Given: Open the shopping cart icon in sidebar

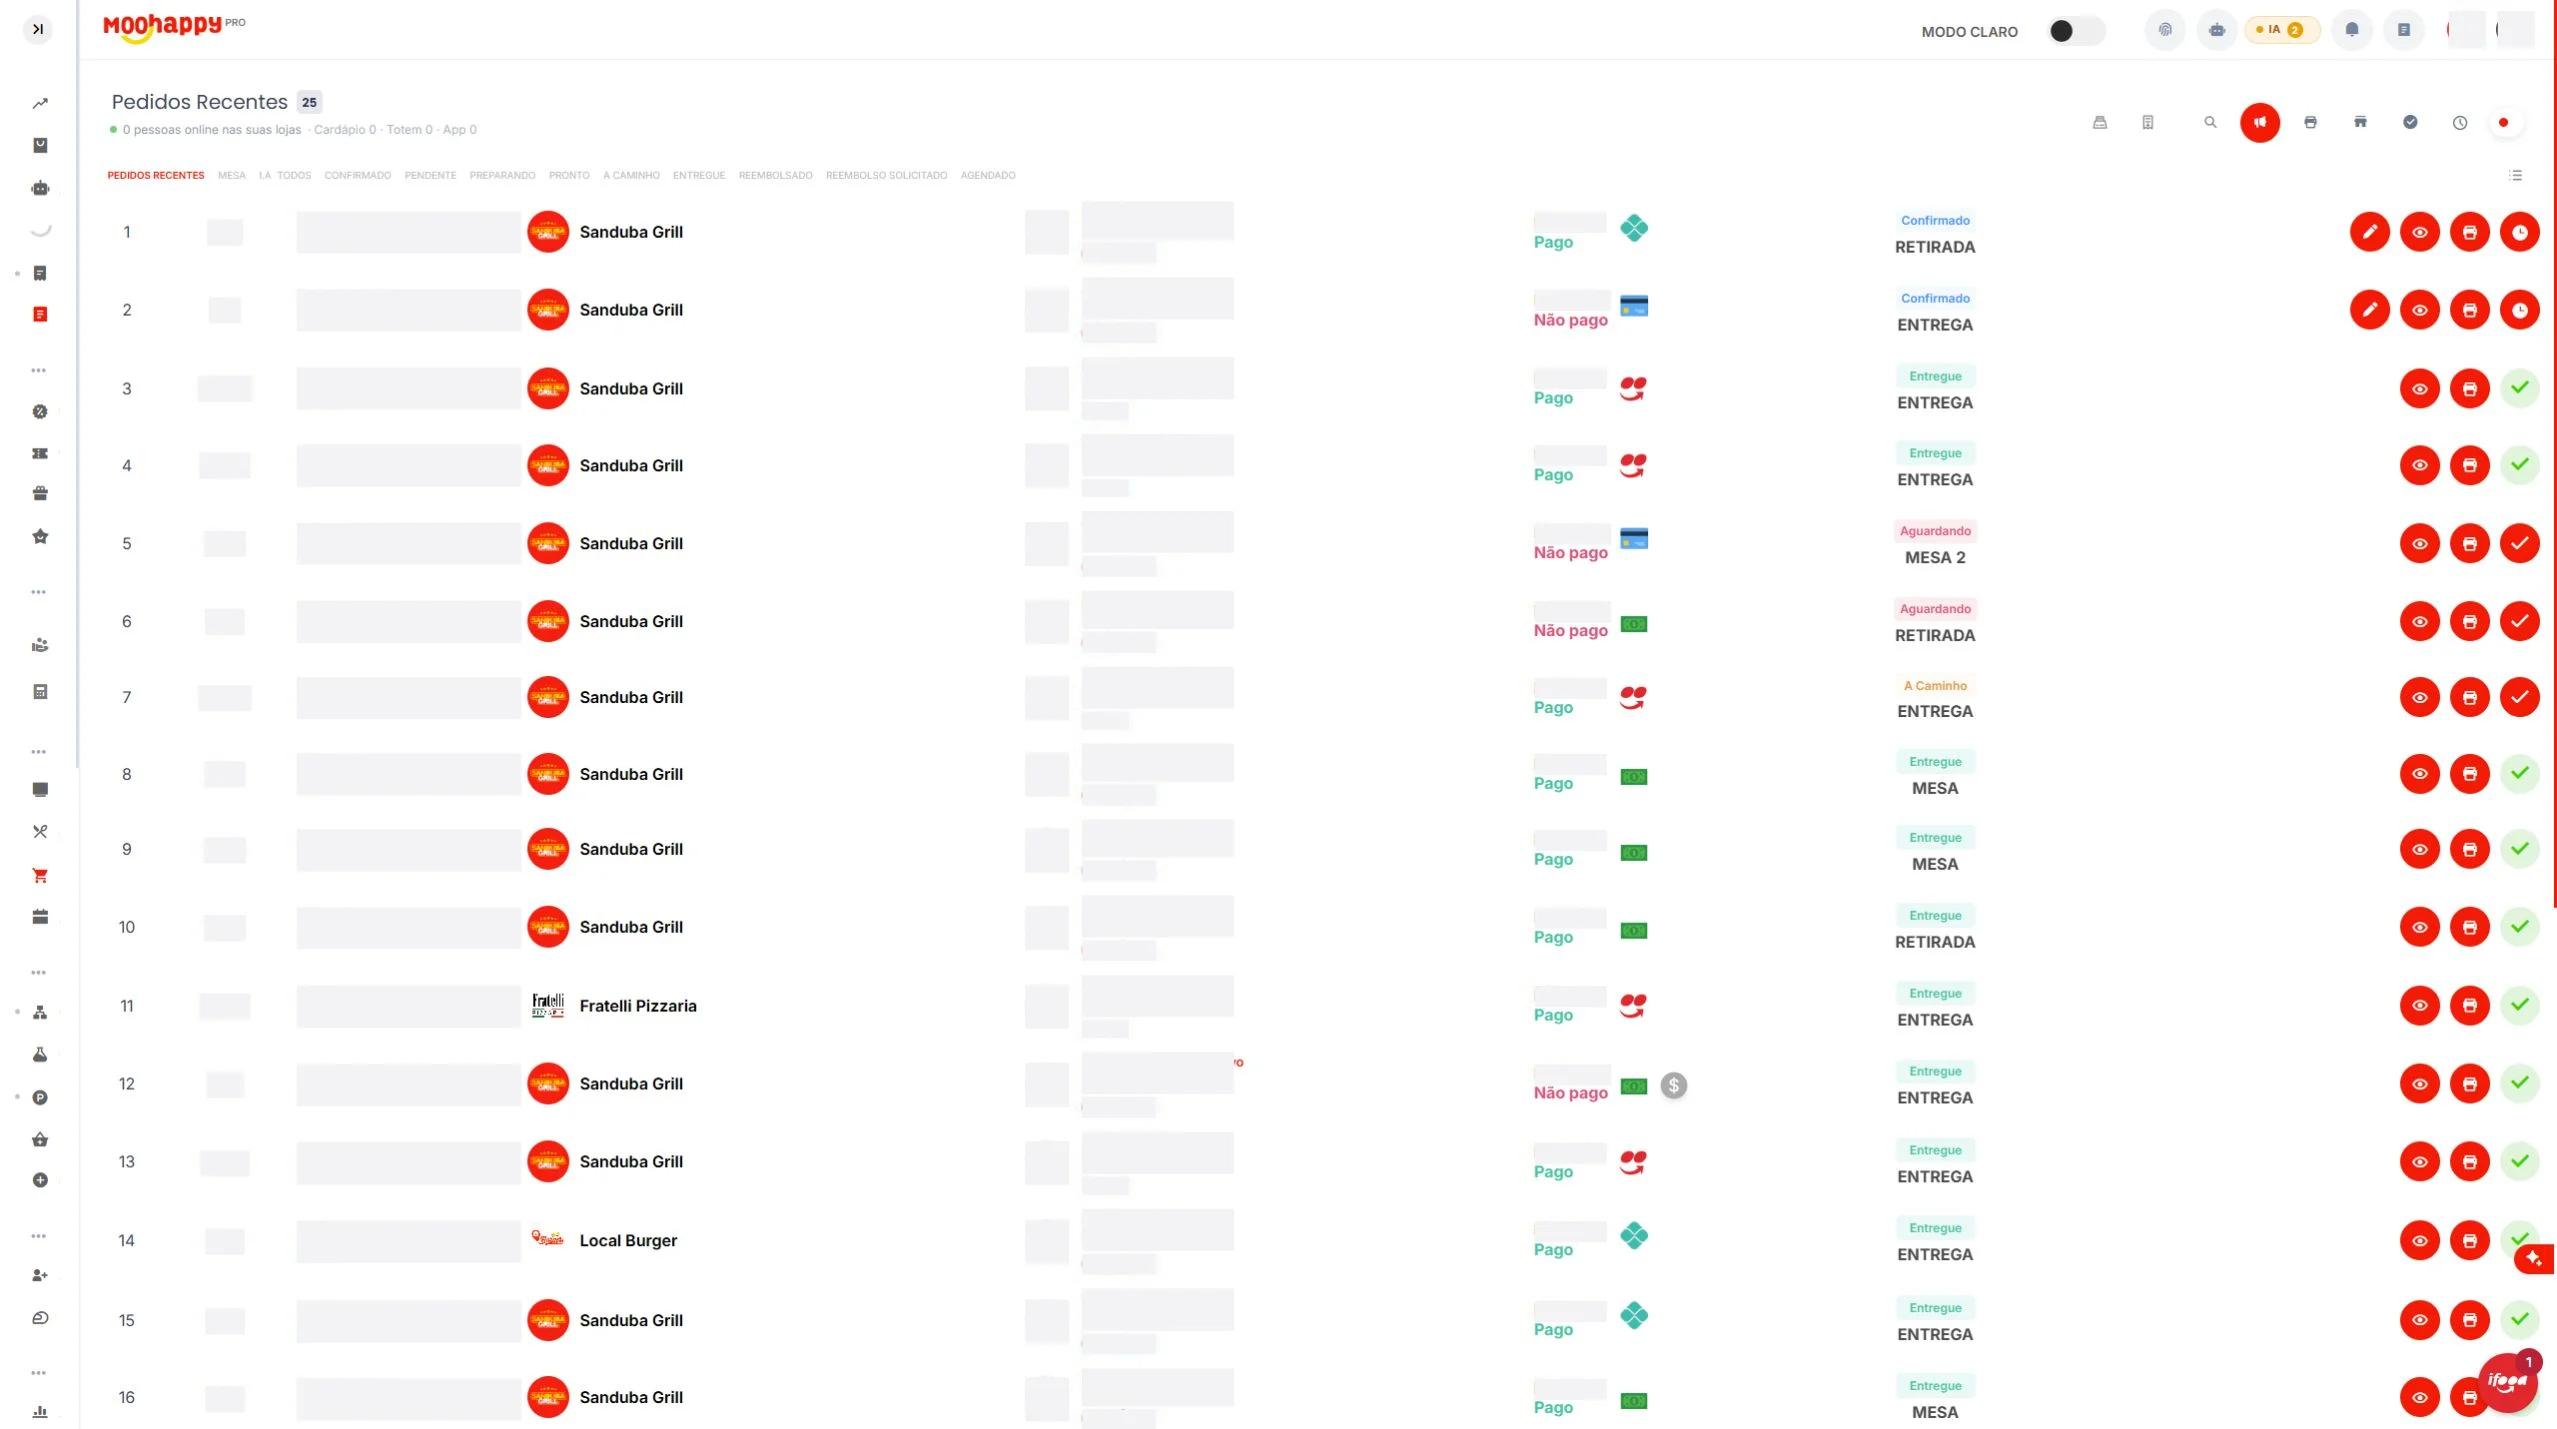Looking at the screenshot, I should [40, 876].
